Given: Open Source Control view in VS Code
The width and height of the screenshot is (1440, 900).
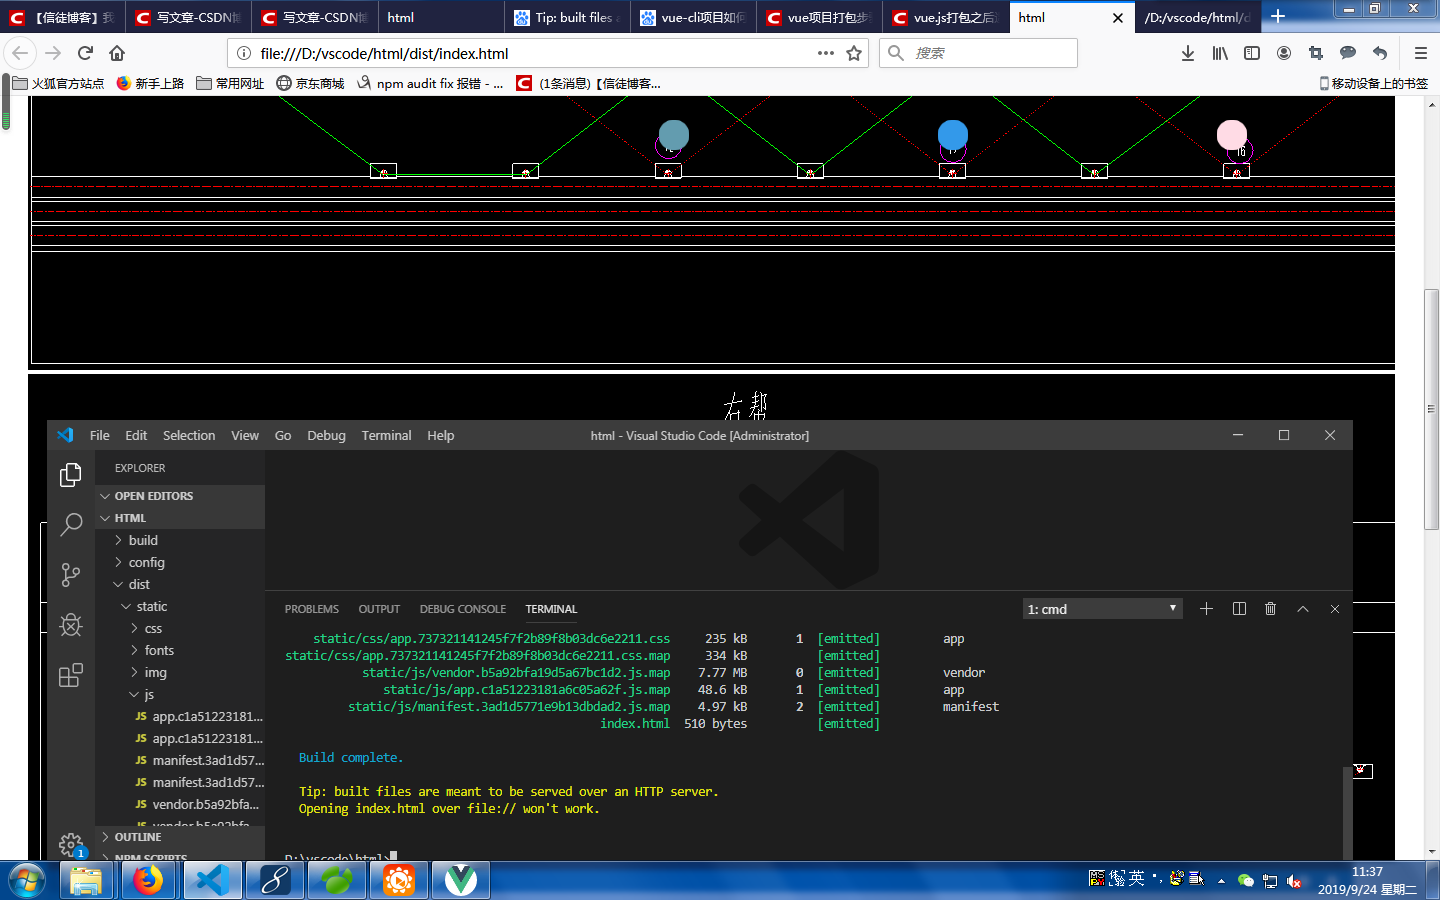Looking at the screenshot, I should (x=70, y=574).
